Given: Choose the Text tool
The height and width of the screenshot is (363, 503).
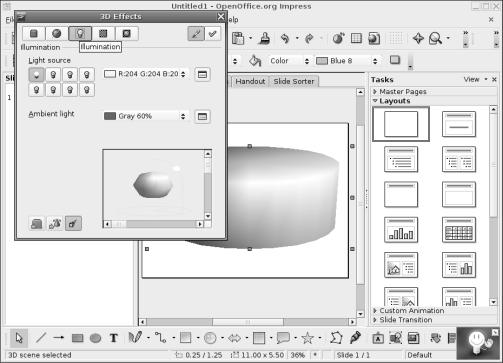Looking at the screenshot, I should (114, 338).
